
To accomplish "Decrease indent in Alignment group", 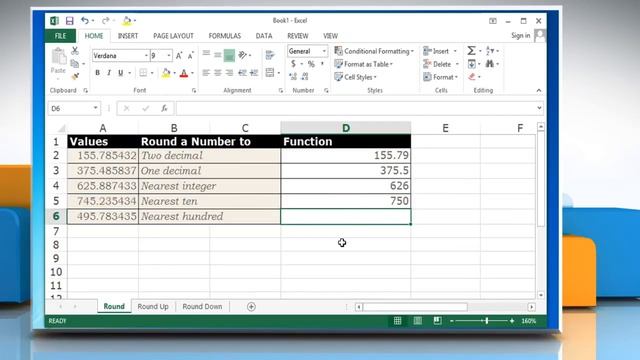I will (x=242, y=73).
